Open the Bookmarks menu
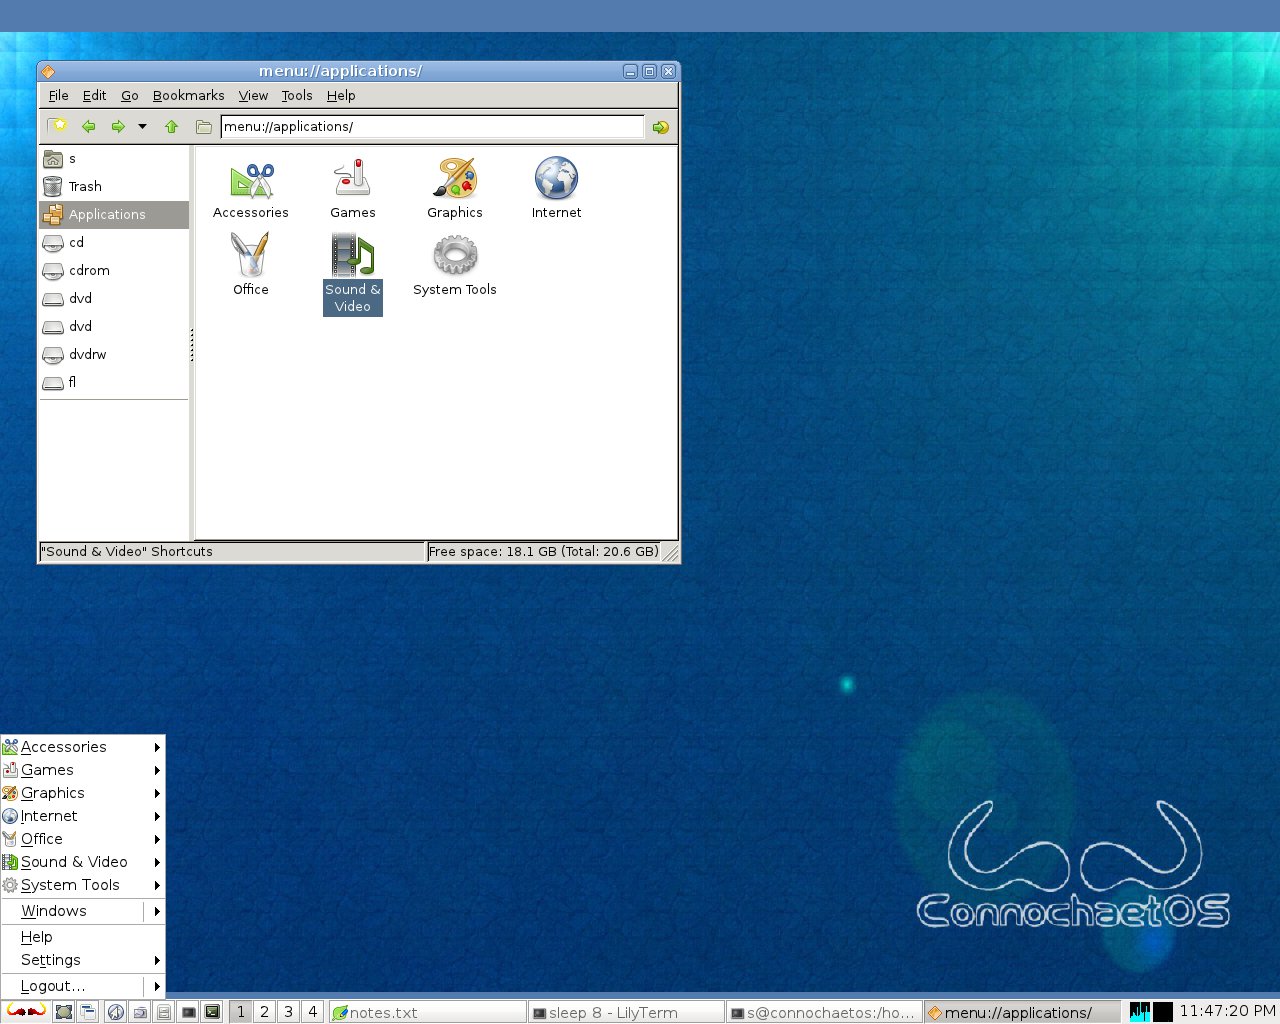 click(188, 96)
